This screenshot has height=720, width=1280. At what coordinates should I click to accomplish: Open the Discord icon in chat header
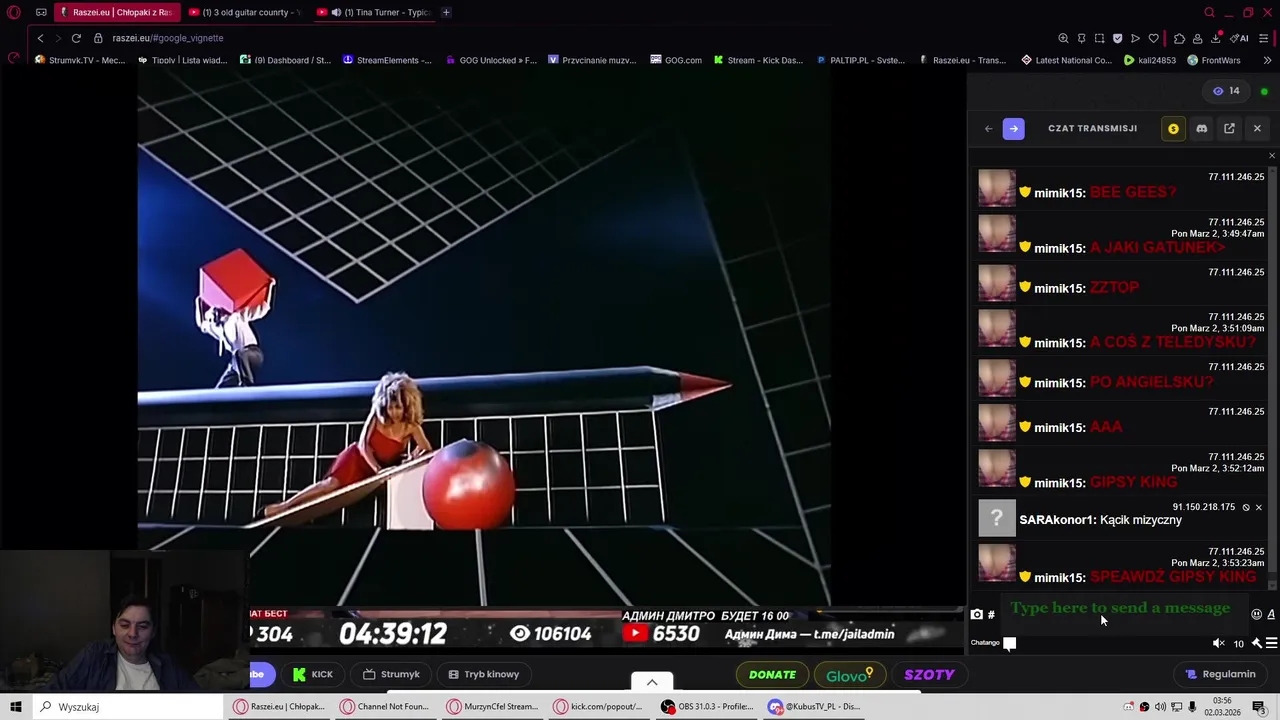tap(1201, 128)
